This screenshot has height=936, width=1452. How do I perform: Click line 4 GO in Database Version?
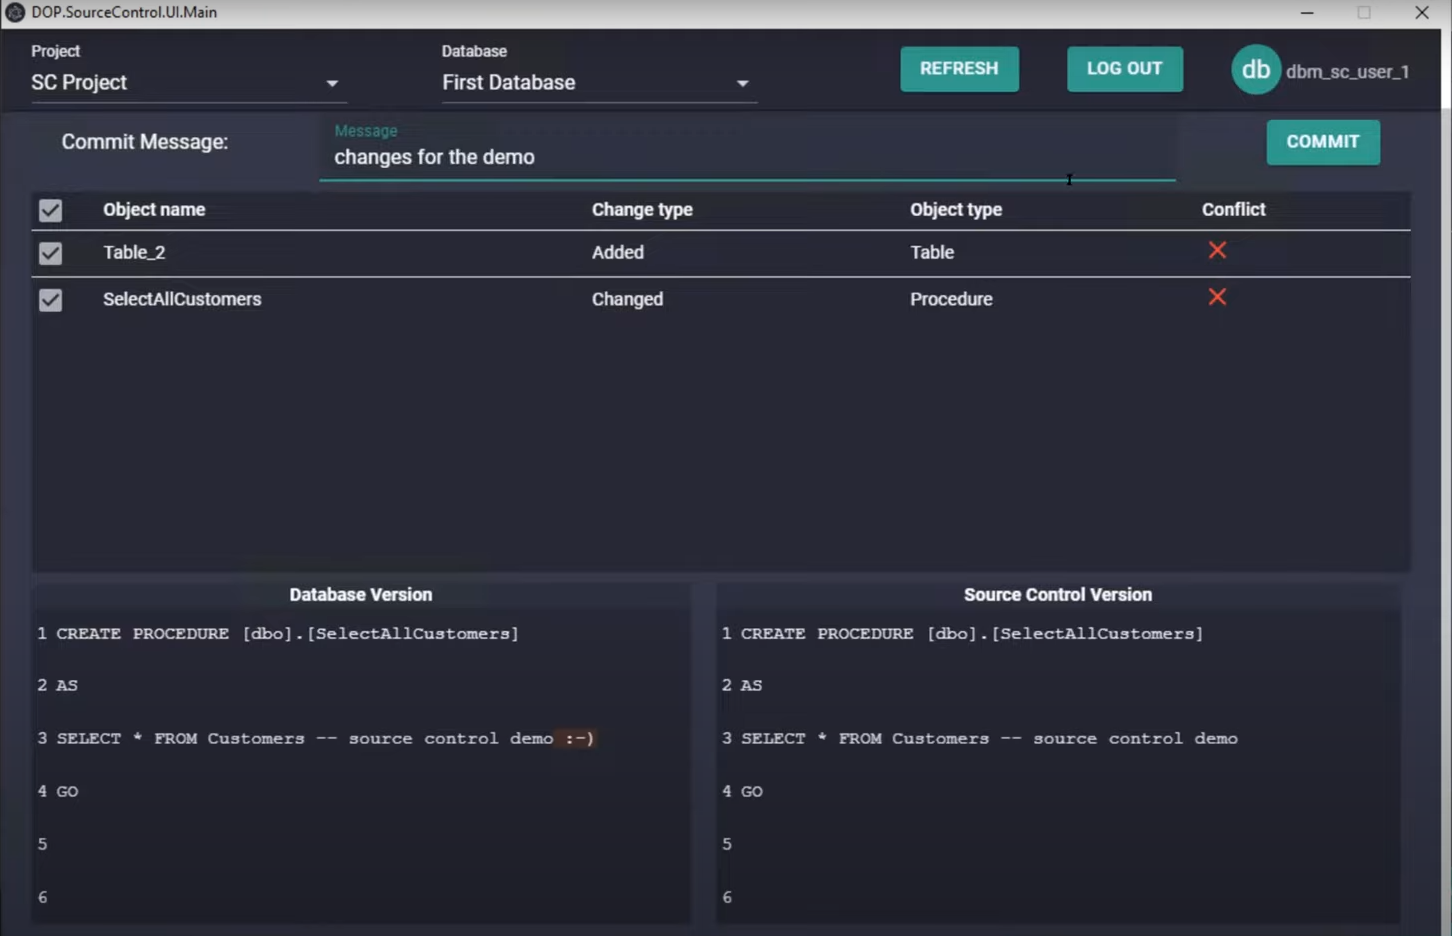pyautogui.click(x=67, y=791)
